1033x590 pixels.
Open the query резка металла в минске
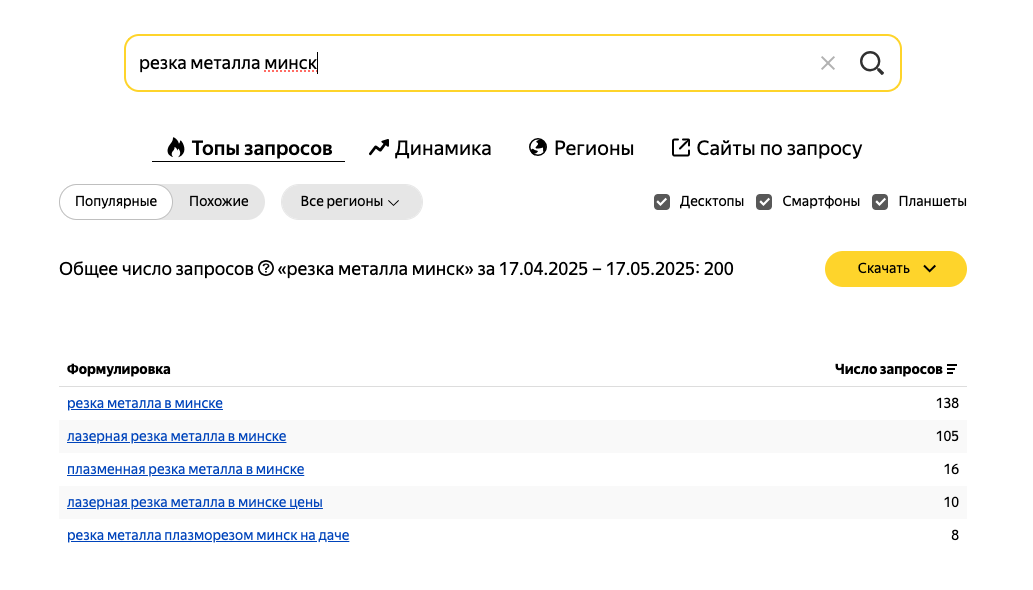(145, 403)
